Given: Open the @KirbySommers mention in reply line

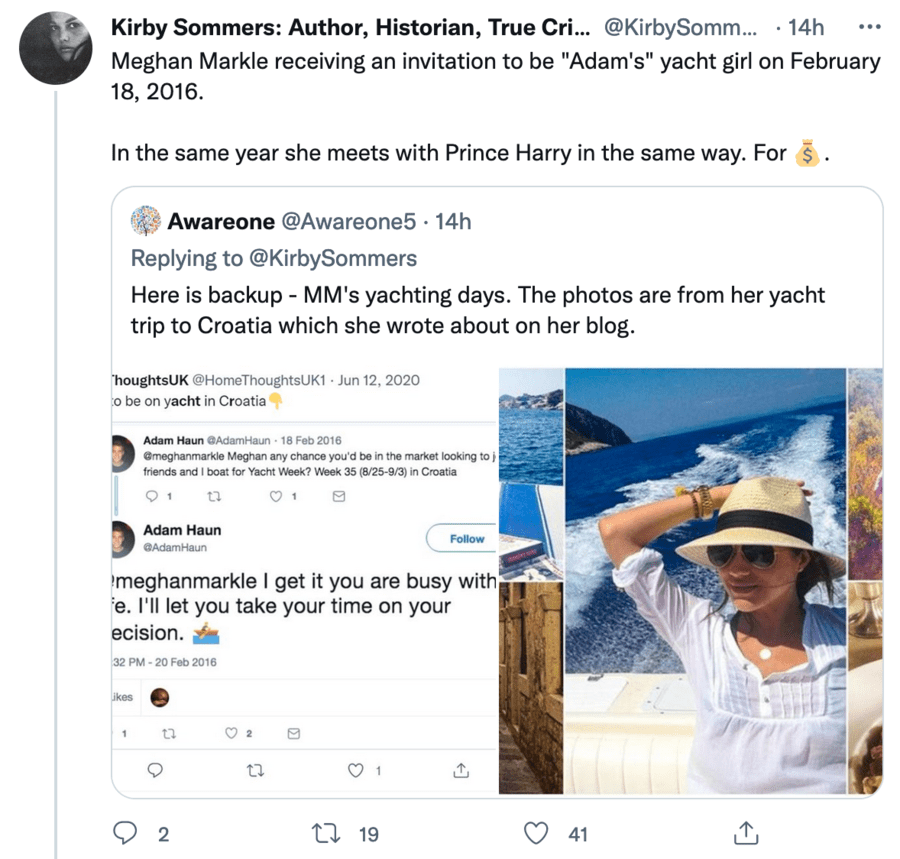Looking at the screenshot, I should tap(332, 258).
